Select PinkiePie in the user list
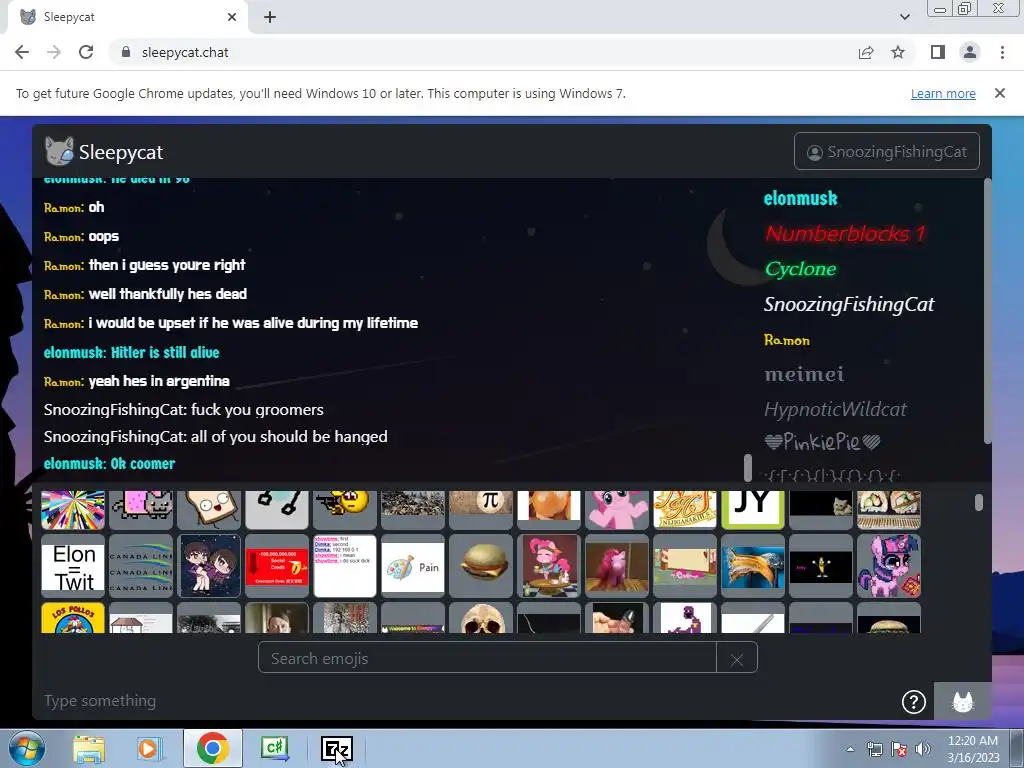1024x768 pixels. [x=822, y=442]
